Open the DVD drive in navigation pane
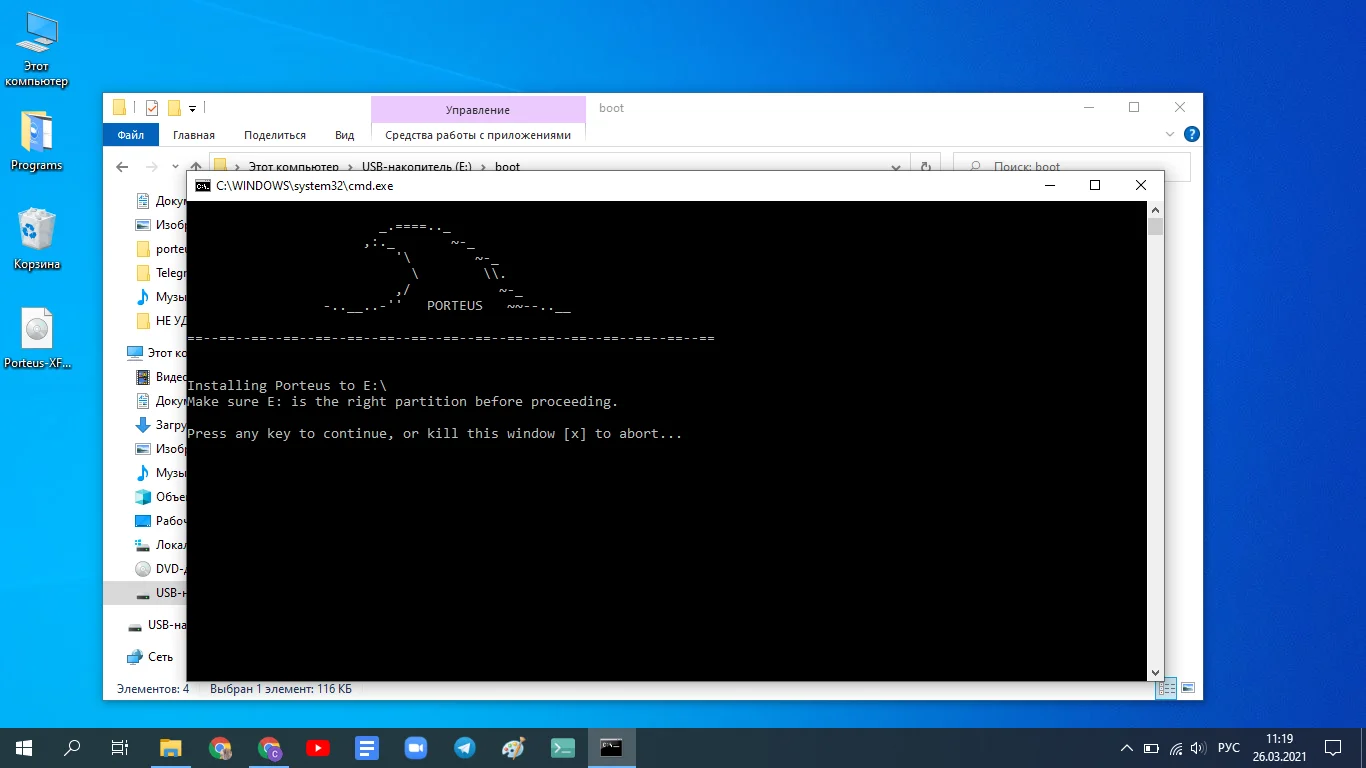 point(160,569)
